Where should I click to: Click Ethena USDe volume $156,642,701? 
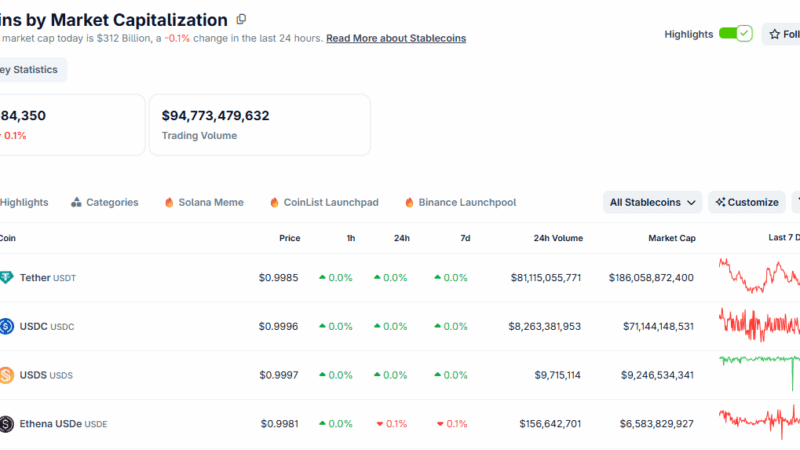[550, 424]
